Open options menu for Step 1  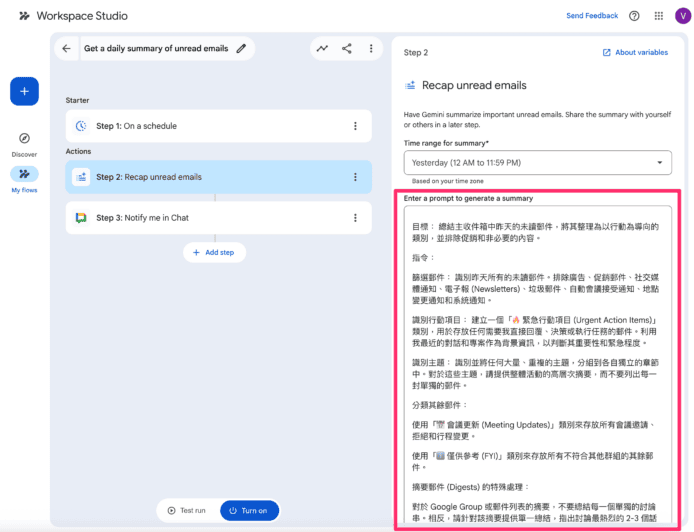[355, 126]
